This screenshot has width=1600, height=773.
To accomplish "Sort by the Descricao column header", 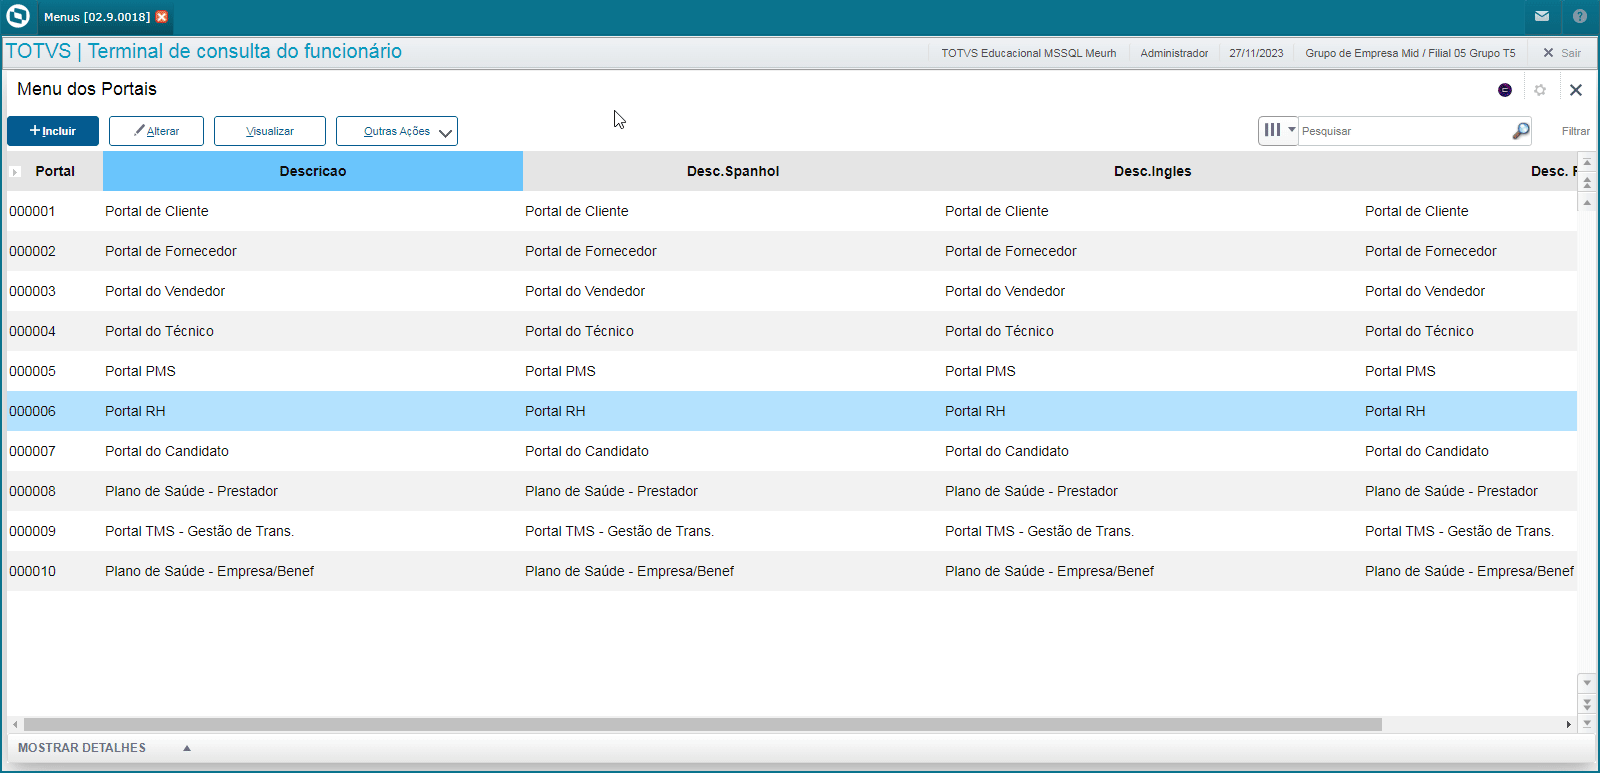I will click(x=313, y=171).
